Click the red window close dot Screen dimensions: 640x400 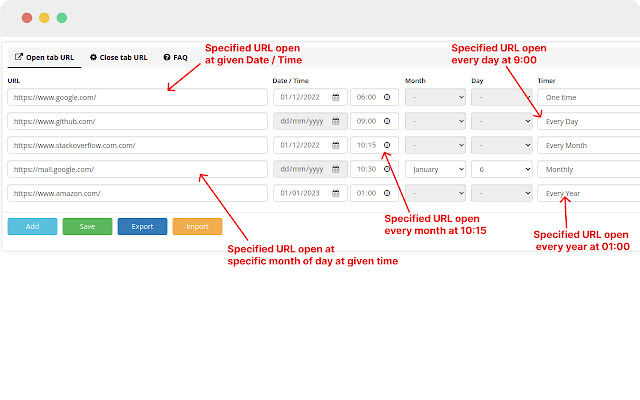click(x=27, y=18)
